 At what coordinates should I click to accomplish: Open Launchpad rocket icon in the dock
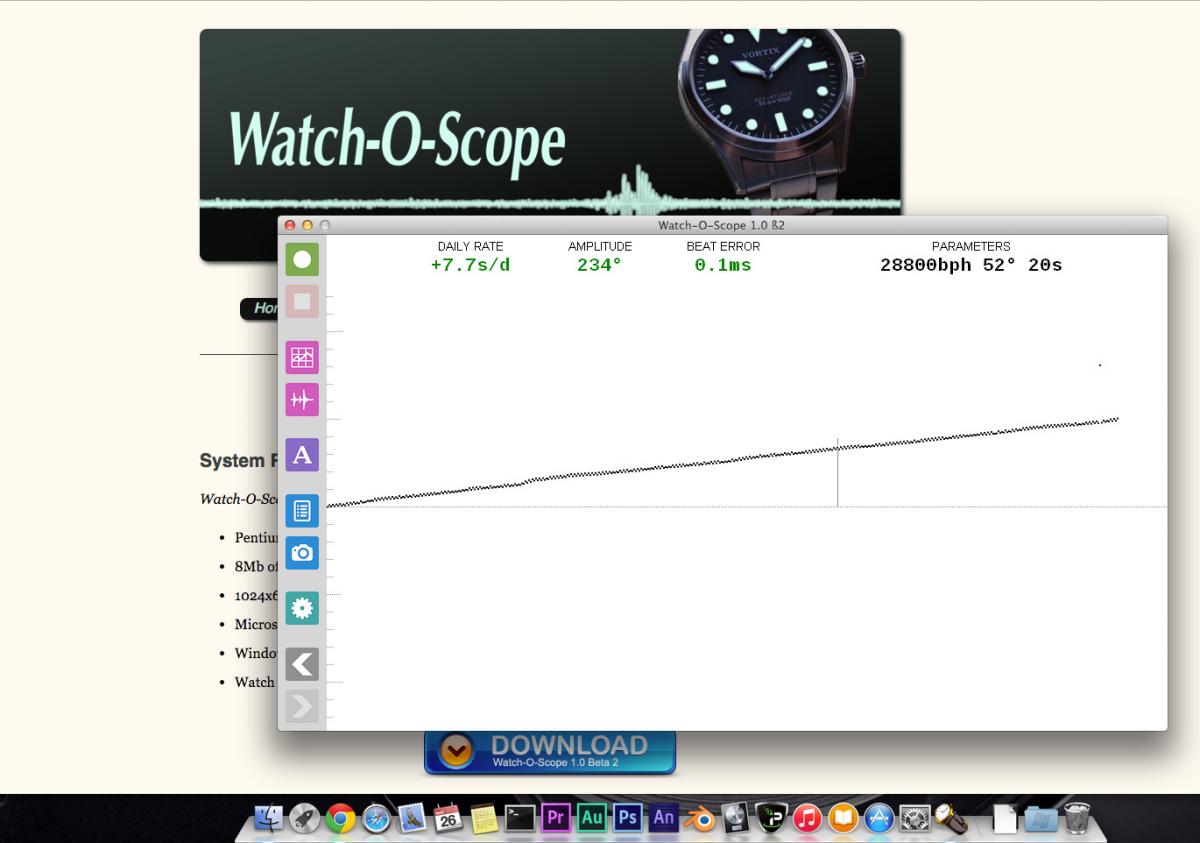pyautogui.click(x=304, y=818)
